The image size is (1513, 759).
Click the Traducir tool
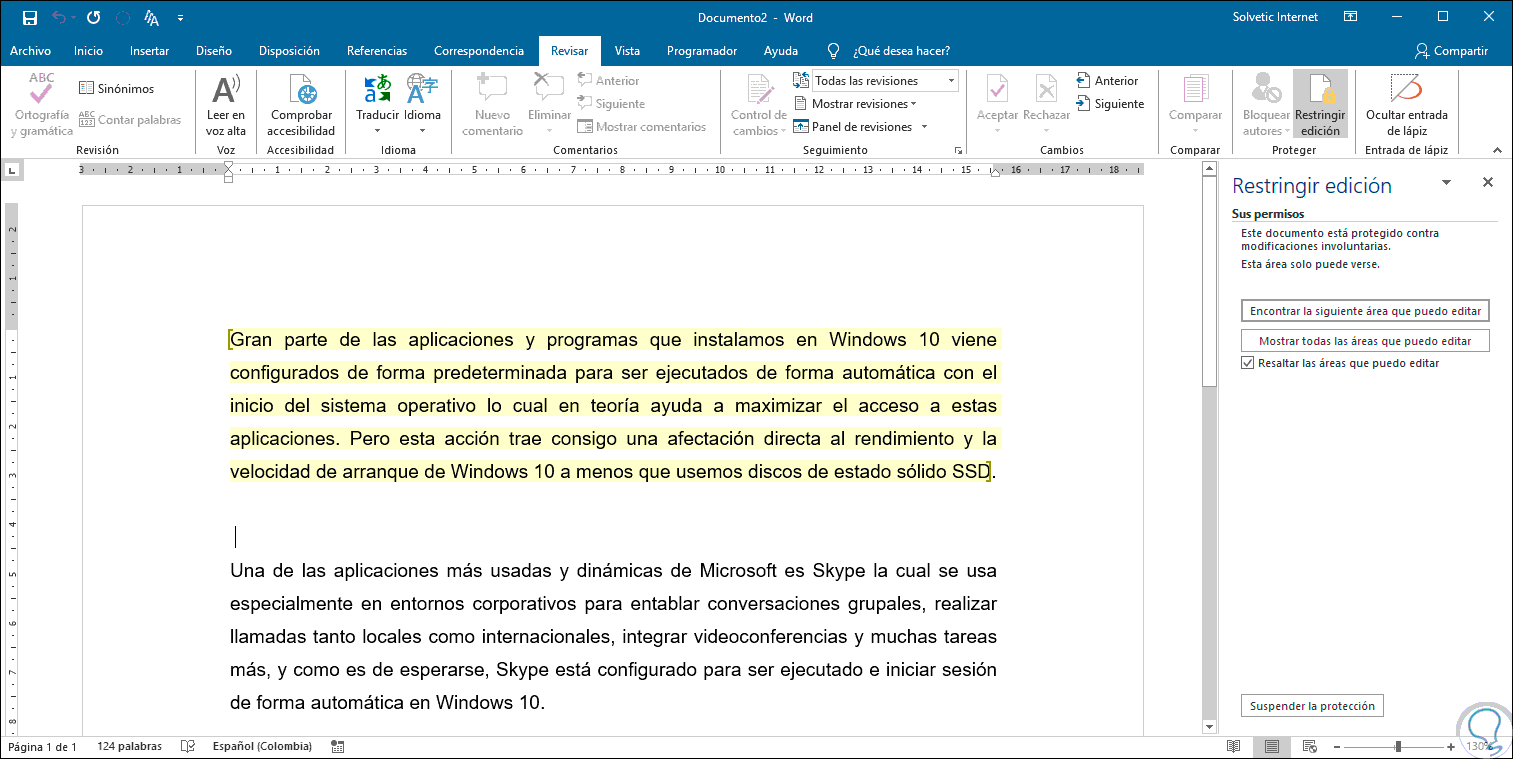[378, 103]
